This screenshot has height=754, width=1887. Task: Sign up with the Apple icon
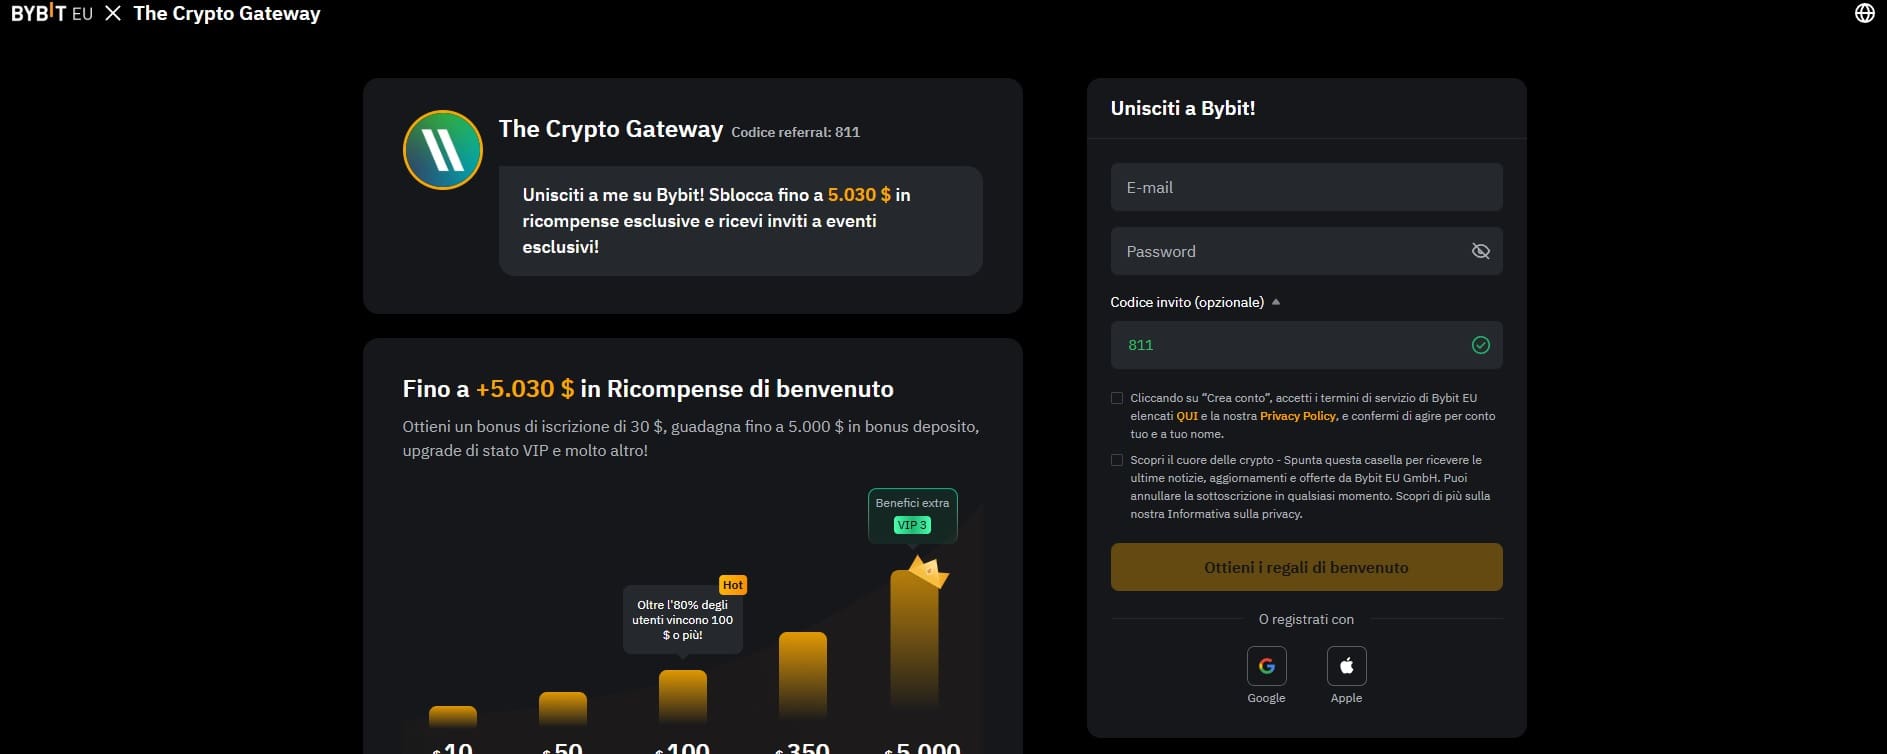pos(1346,666)
